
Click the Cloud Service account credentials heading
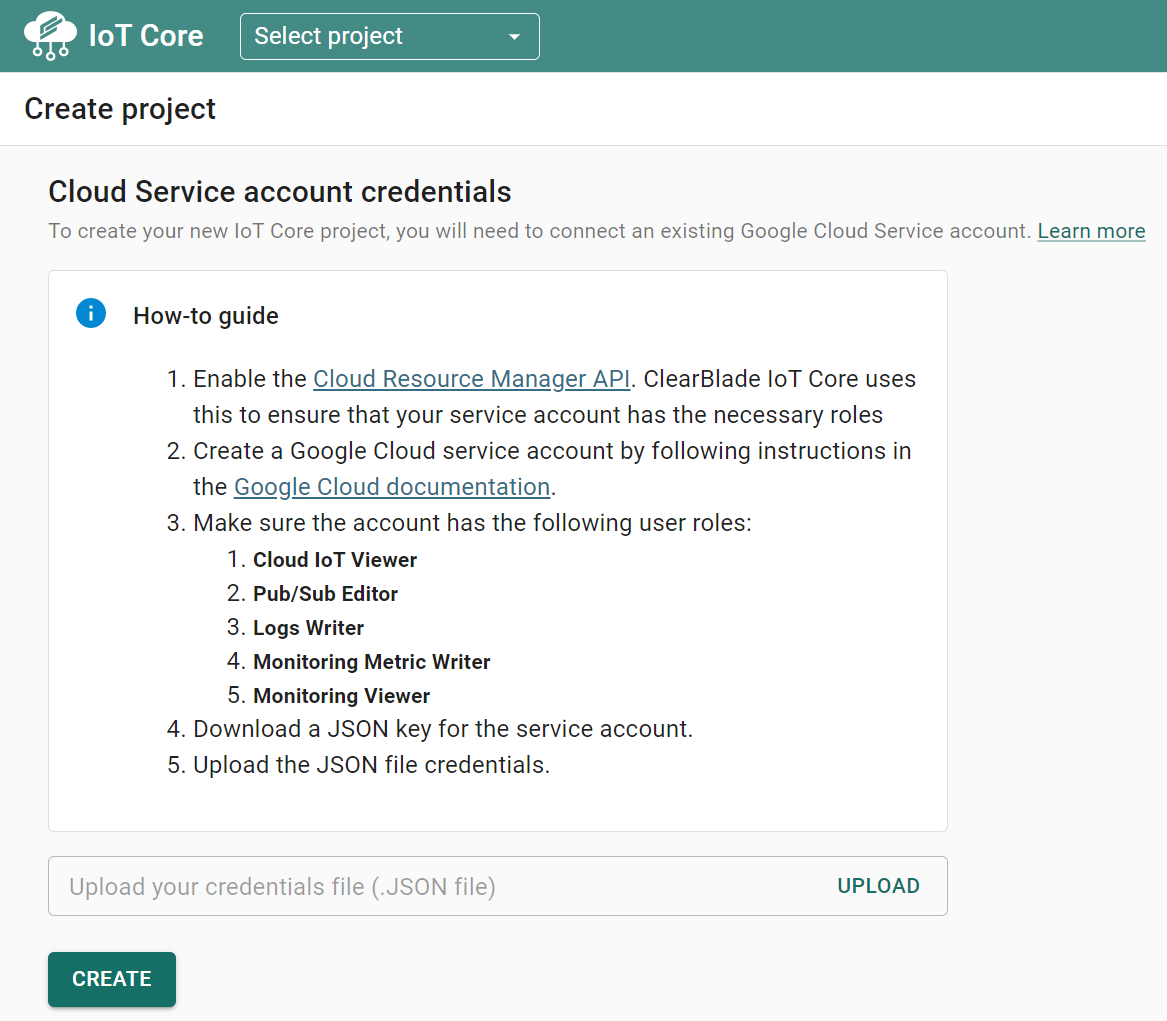point(279,191)
